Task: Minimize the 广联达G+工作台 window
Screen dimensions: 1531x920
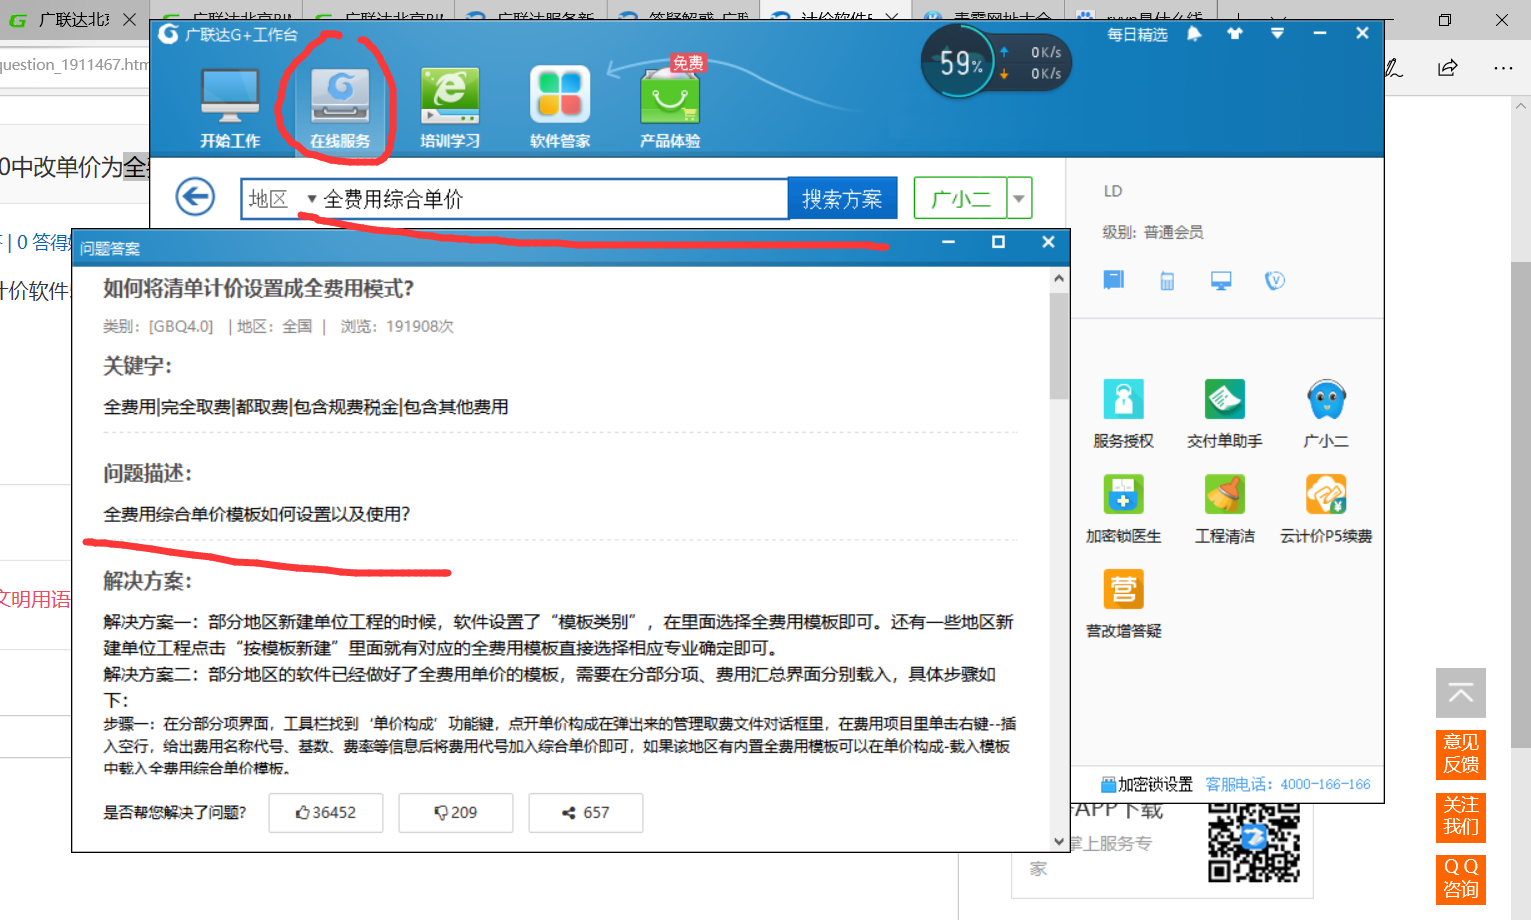Action: click(x=1320, y=34)
